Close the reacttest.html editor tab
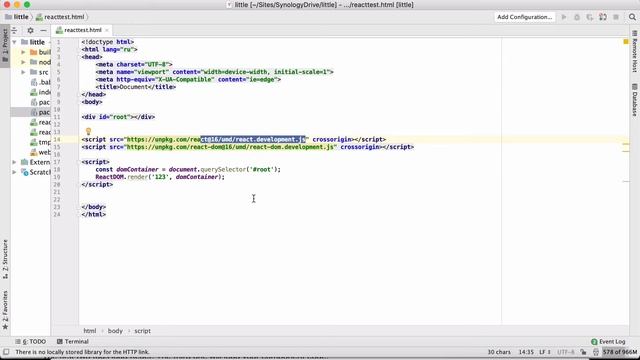640x360 pixels. (x=107, y=30)
